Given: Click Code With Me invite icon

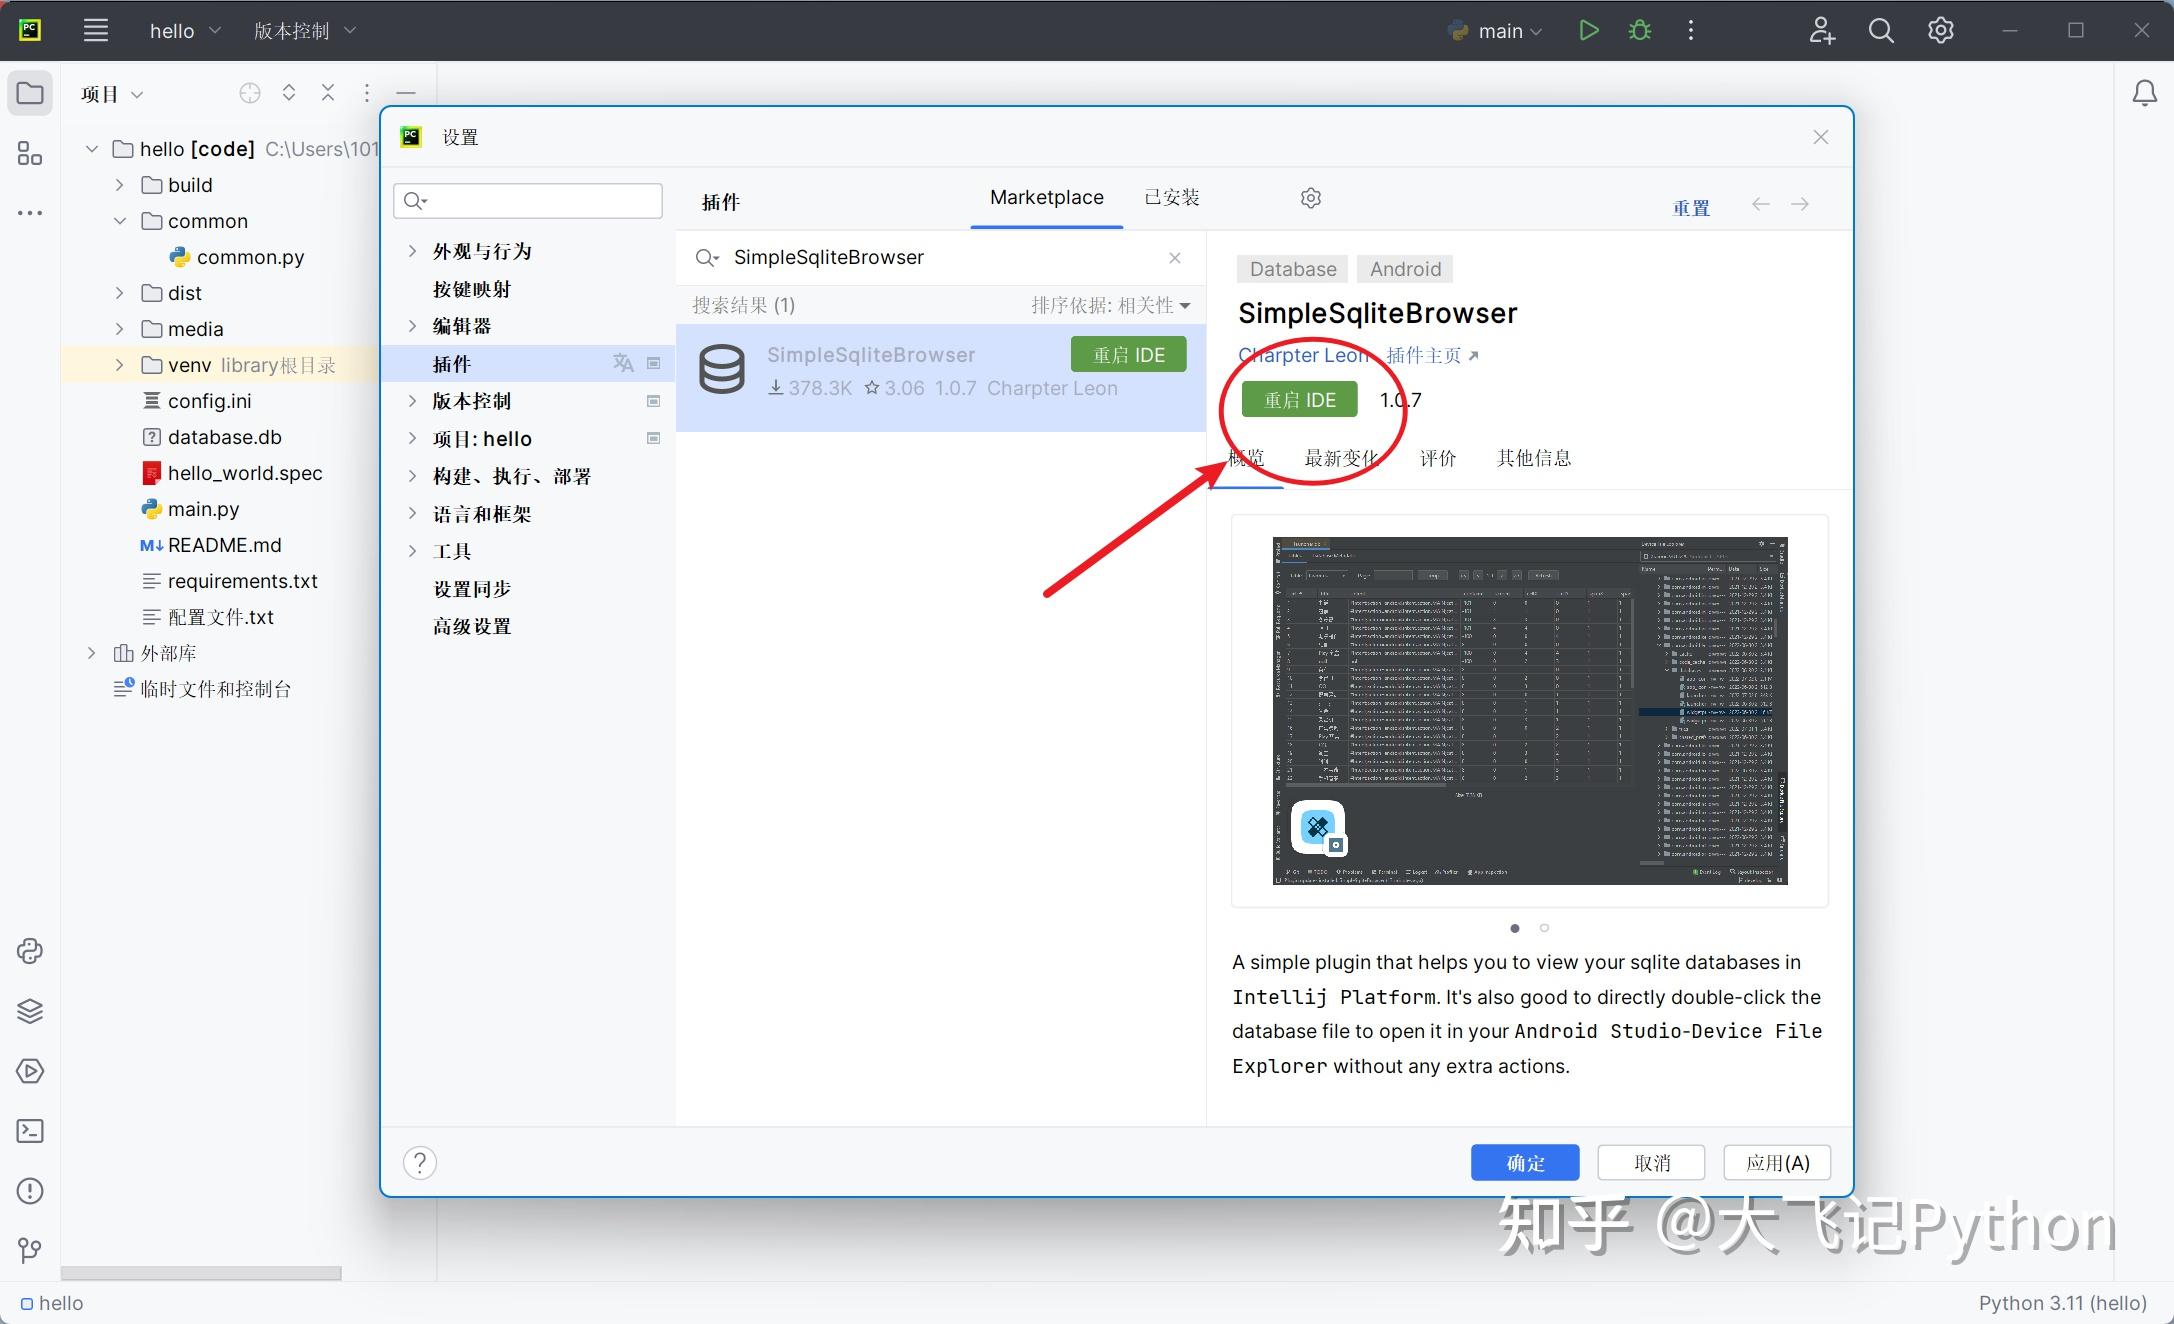Looking at the screenshot, I should [1822, 30].
